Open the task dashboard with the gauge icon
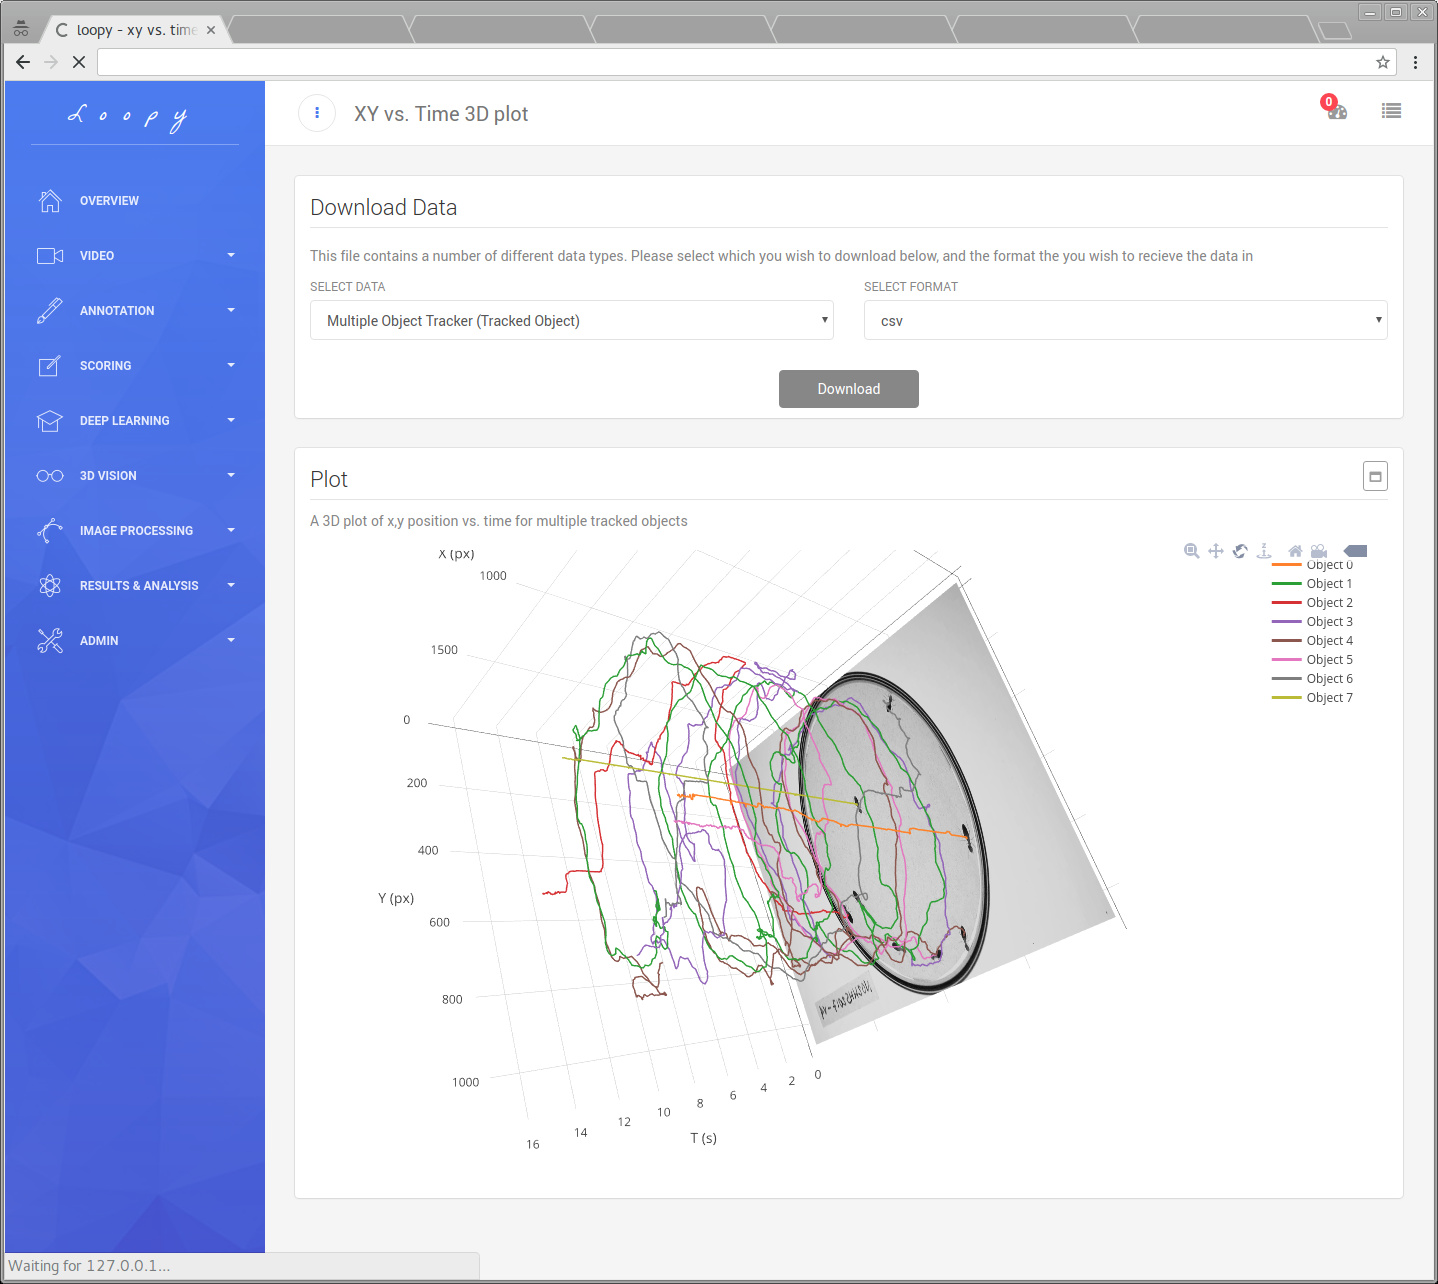Viewport: 1438px width, 1284px height. coord(1337,112)
